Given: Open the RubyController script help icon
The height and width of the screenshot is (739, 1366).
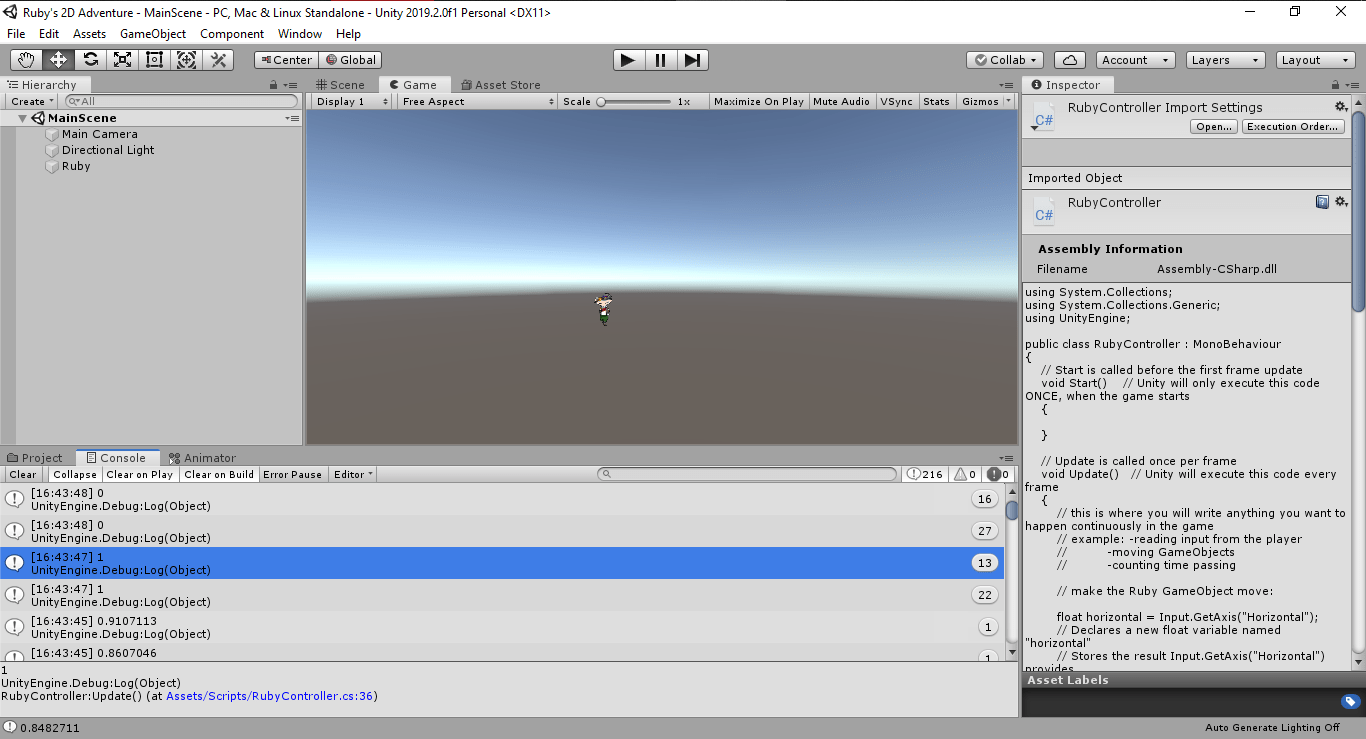Looking at the screenshot, I should 1322,202.
